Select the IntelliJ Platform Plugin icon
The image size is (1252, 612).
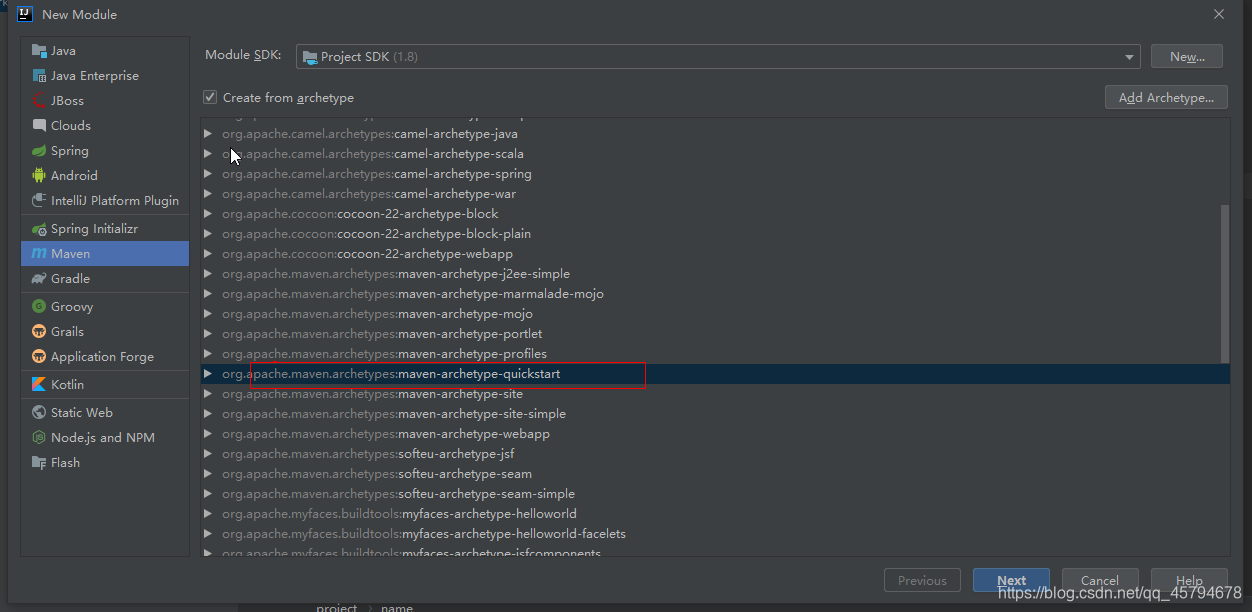(x=39, y=201)
